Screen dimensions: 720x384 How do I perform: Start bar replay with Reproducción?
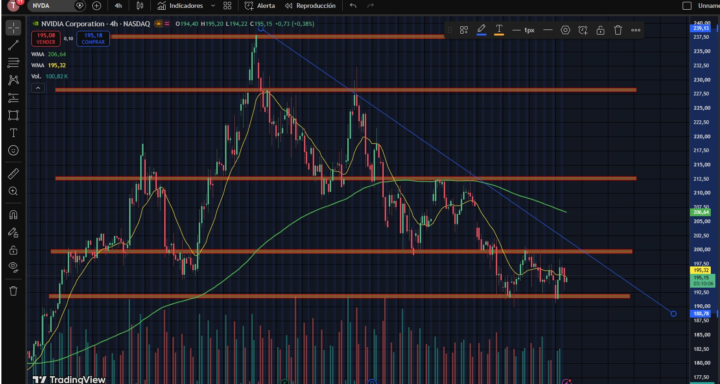click(x=310, y=6)
